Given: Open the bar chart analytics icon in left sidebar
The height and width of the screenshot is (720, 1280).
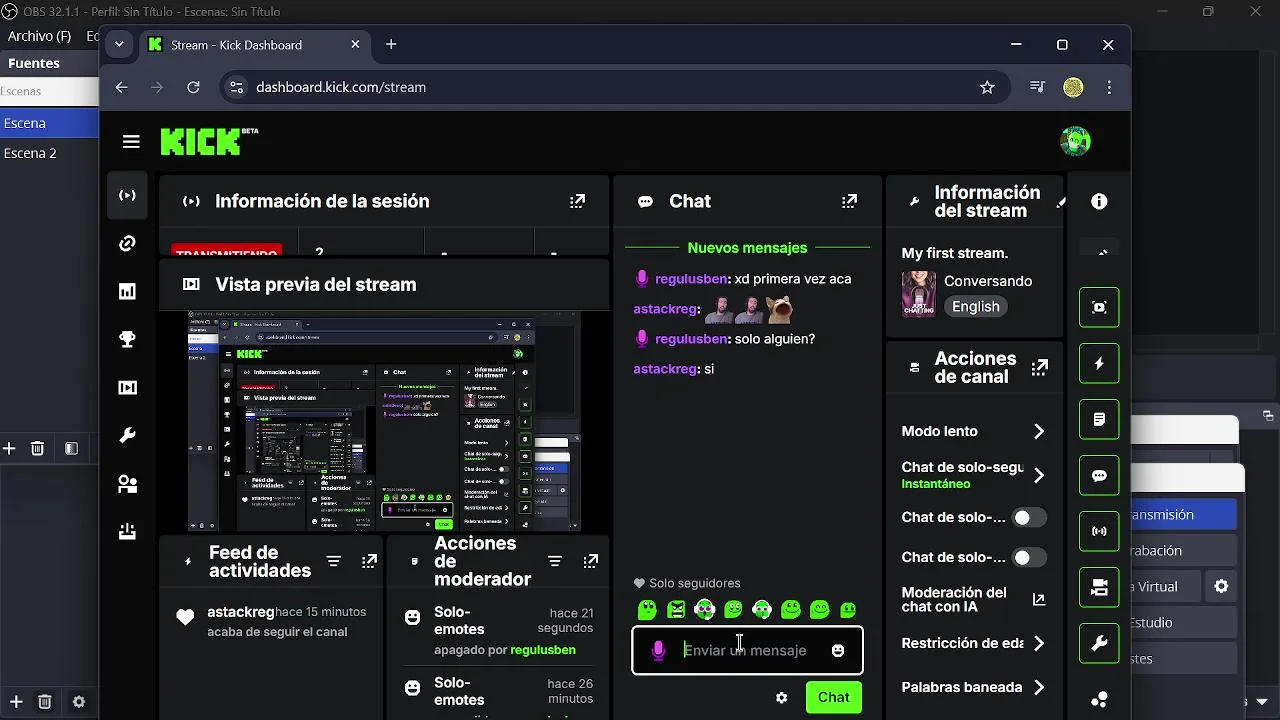Looking at the screenshot, I should [x=127, y=291].
